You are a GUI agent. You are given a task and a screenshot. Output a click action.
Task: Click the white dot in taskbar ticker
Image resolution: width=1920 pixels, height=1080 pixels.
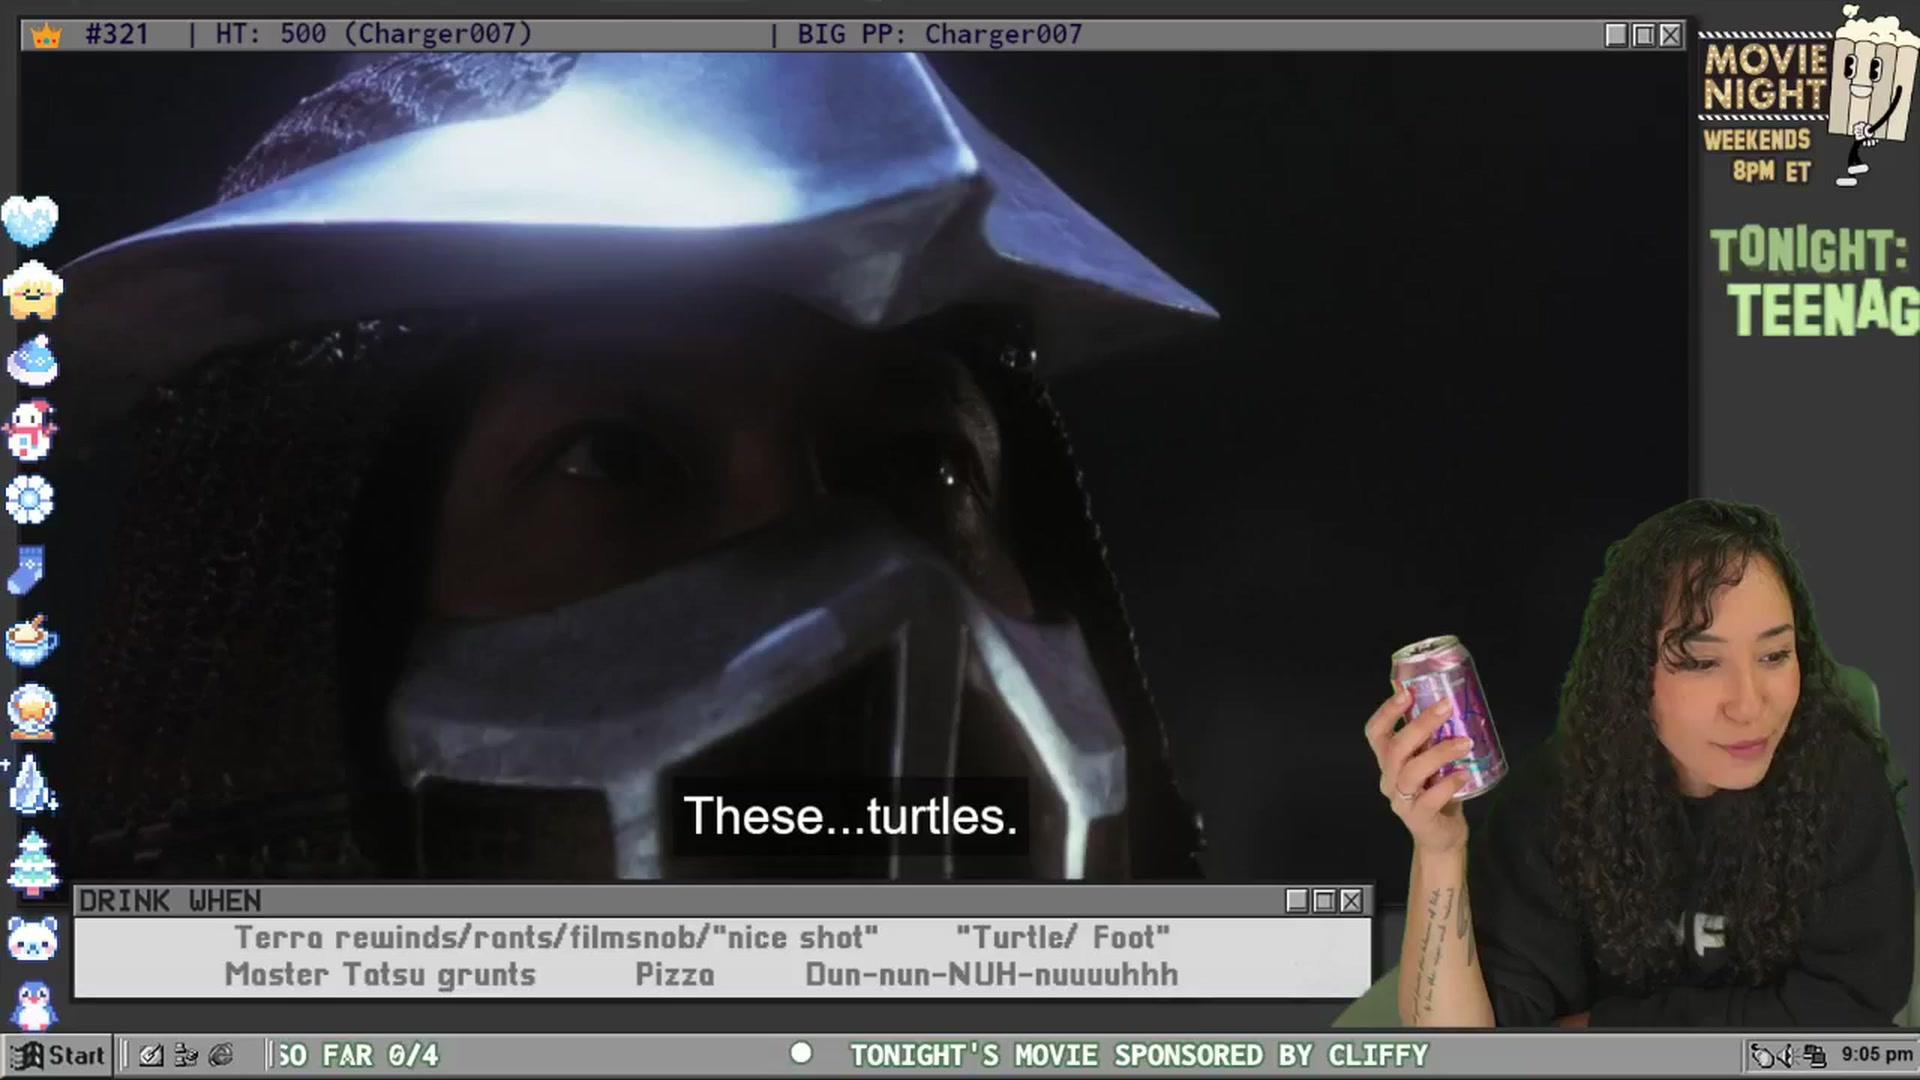[801, 1053]
